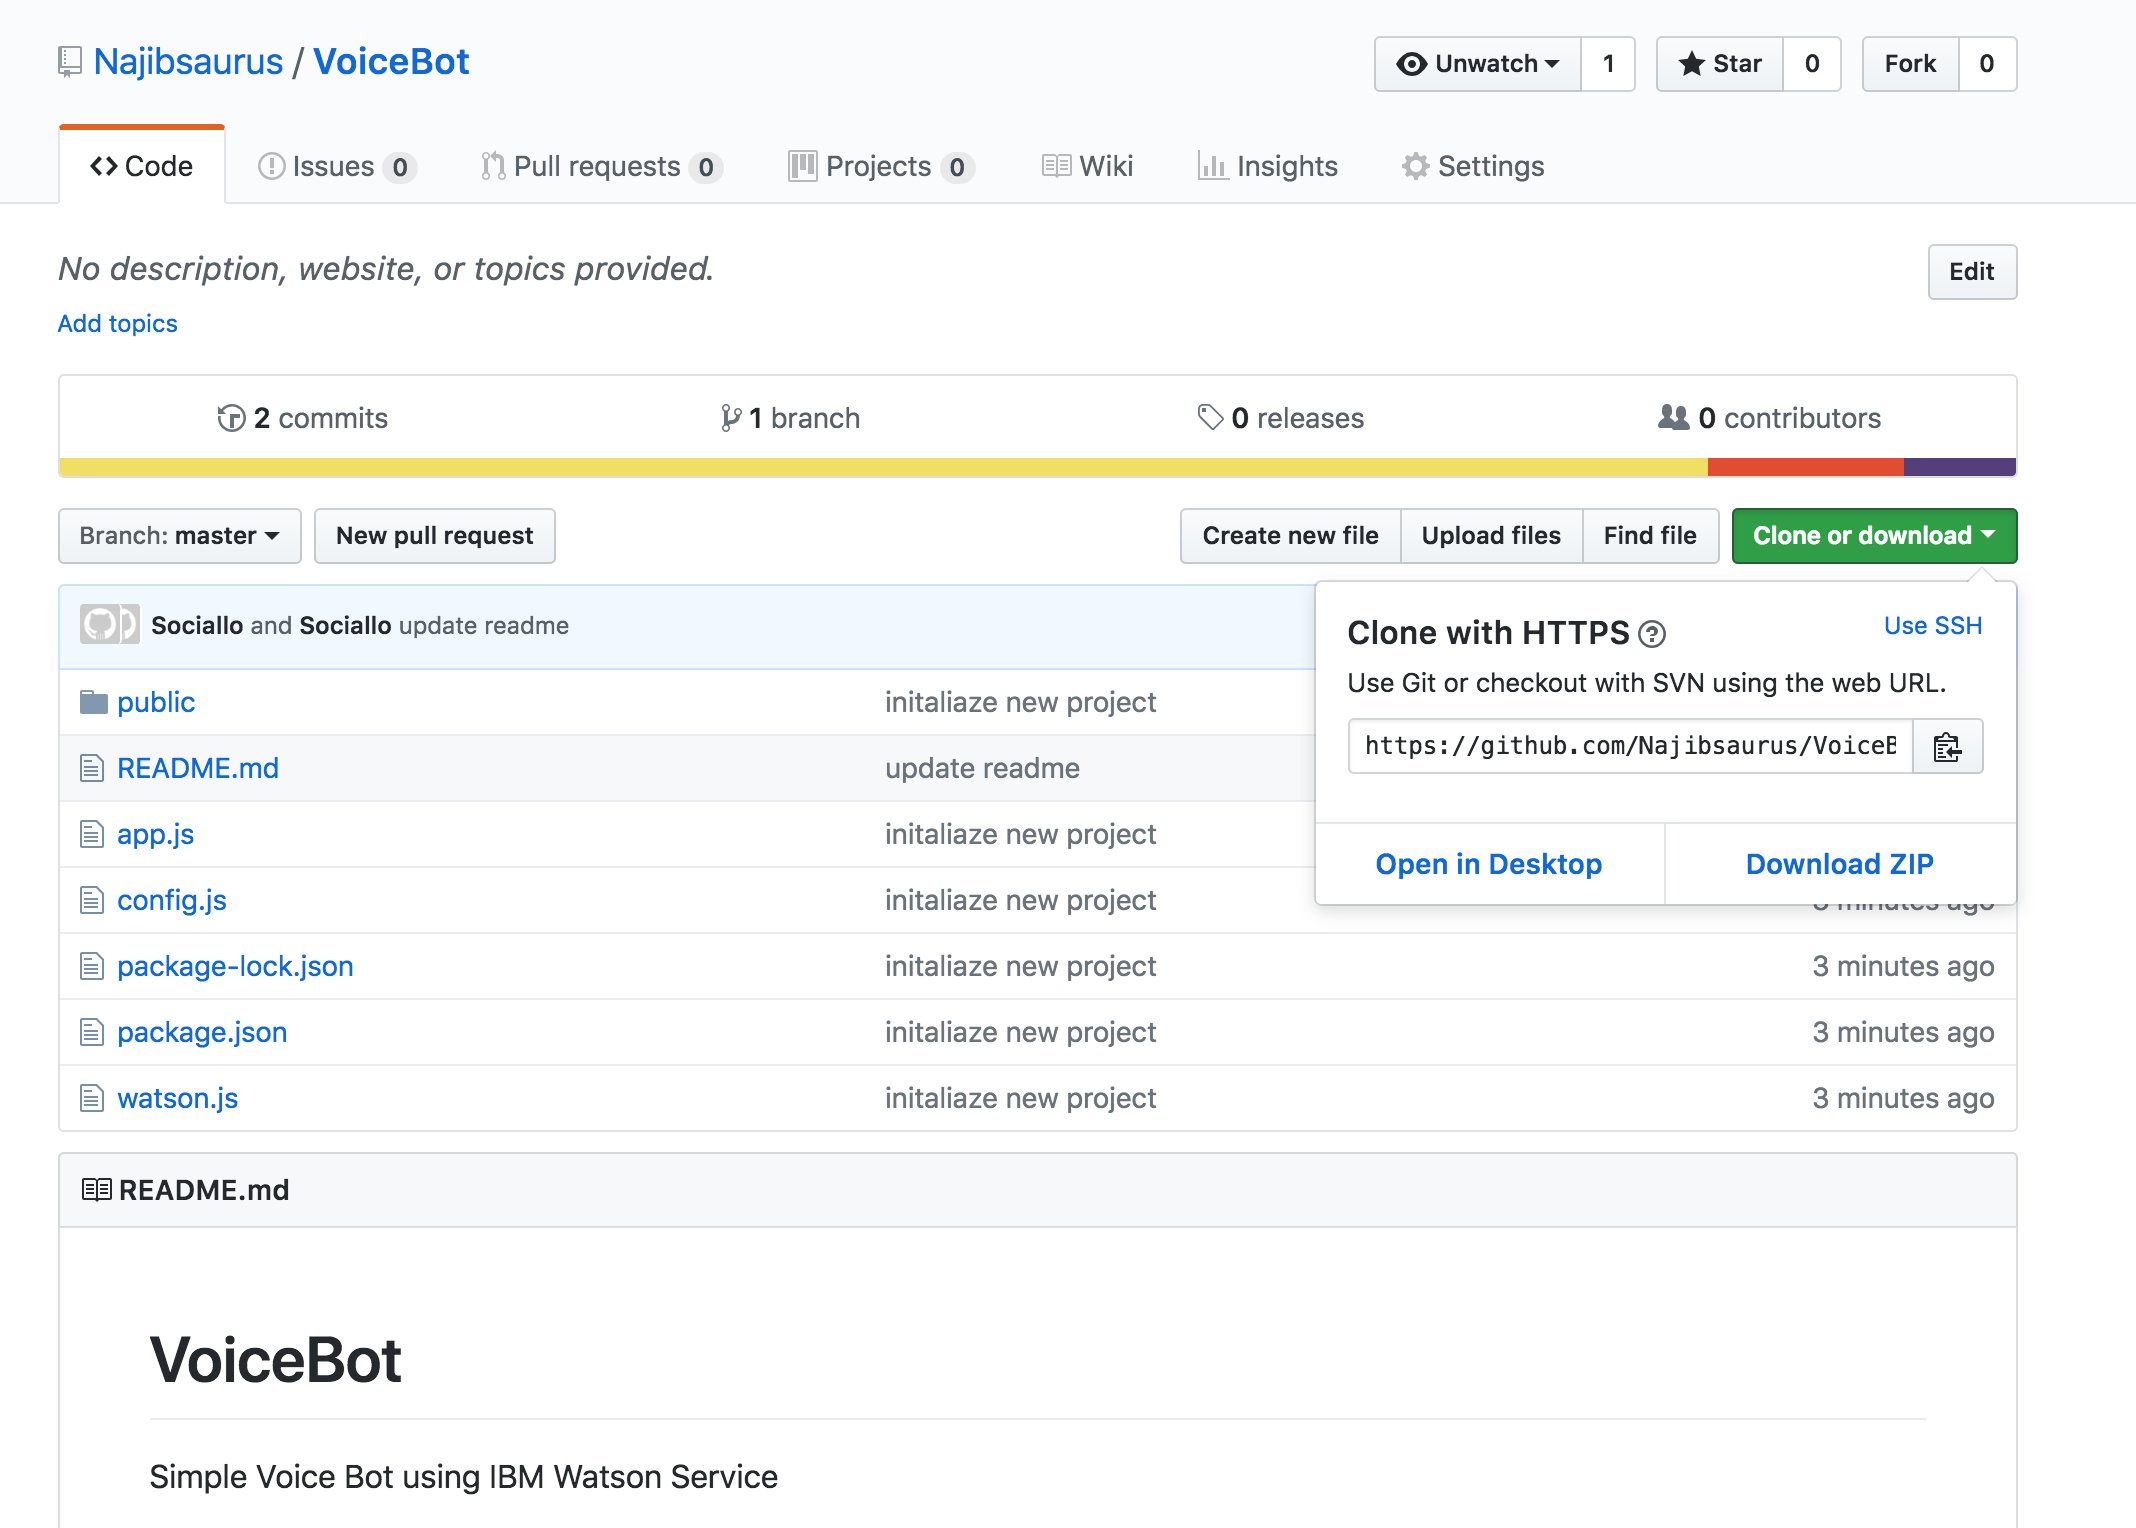
Task: Click the commits history clock icon
Action: [231, 418]
